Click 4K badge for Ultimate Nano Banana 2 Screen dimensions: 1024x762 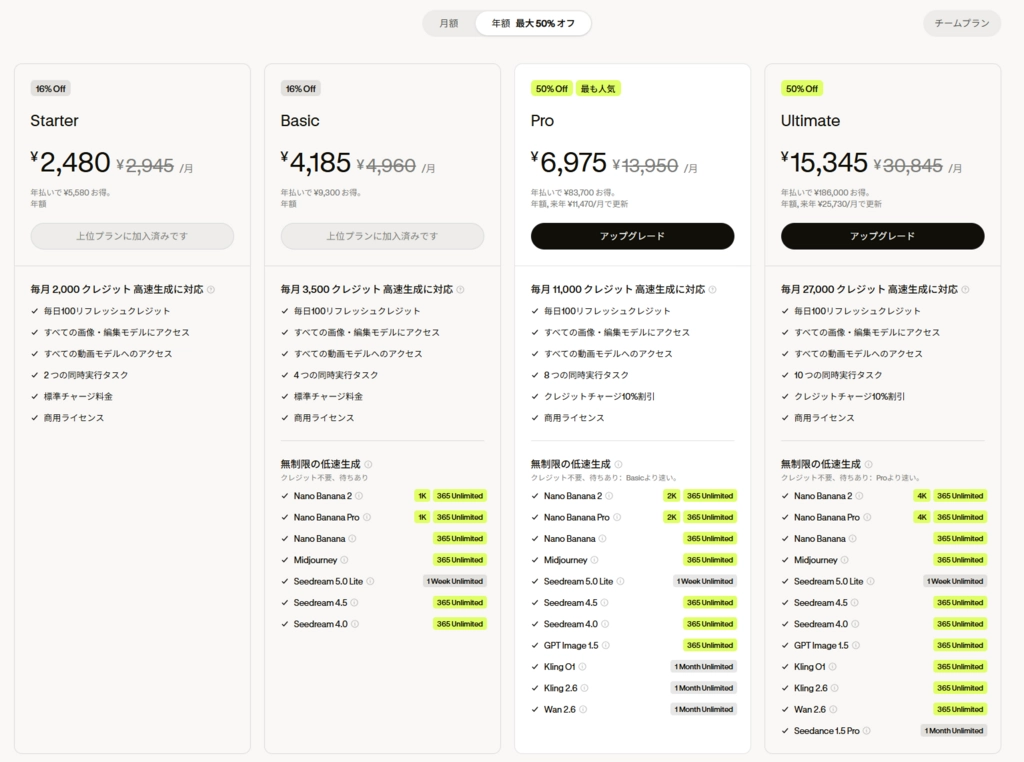click(921, 496)
